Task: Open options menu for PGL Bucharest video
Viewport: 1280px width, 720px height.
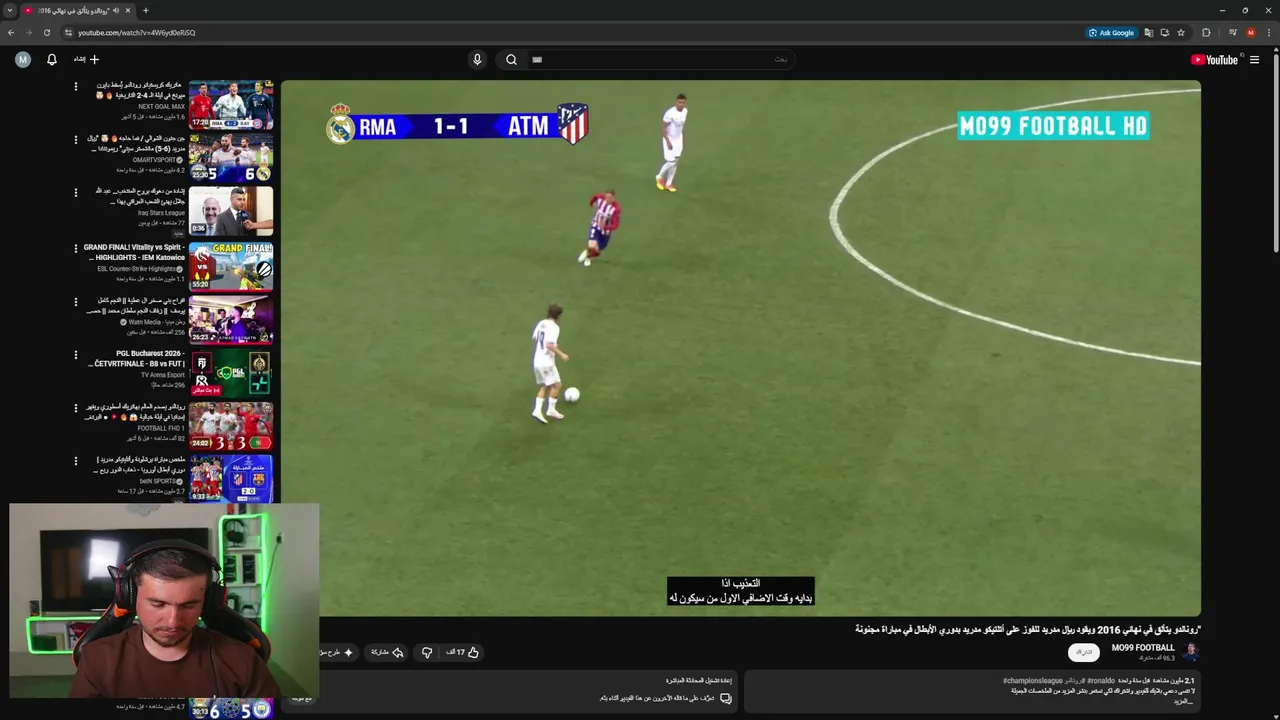Action: (75, 354)
